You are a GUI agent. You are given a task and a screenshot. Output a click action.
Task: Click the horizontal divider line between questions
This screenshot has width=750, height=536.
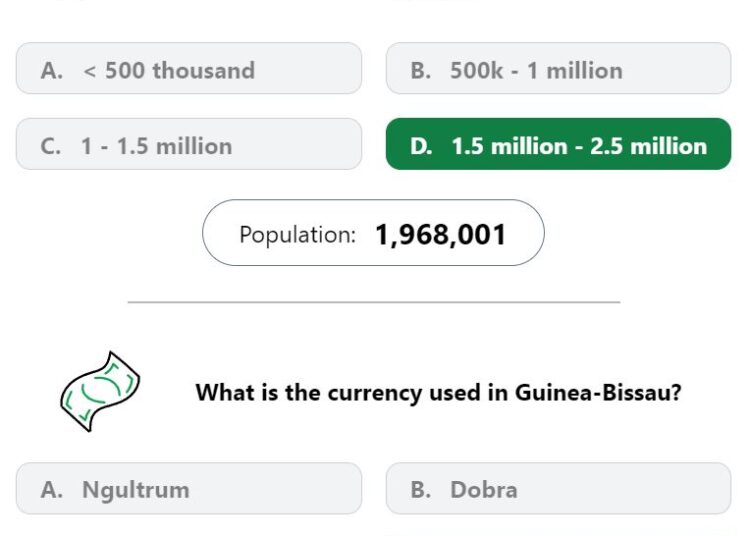tap(374, 302)
